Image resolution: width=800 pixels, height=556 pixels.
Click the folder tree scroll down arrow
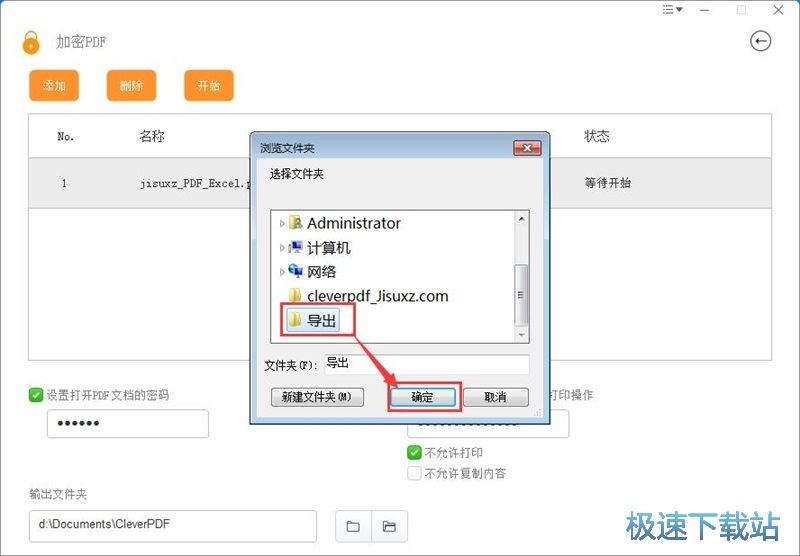(521, 335)
